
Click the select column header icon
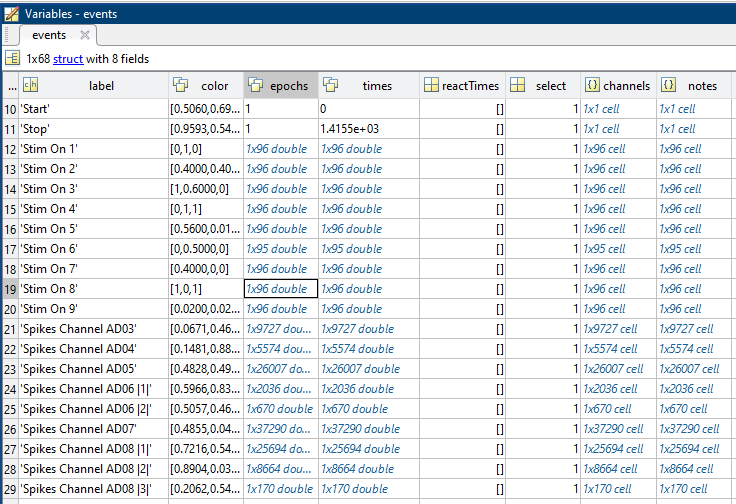click(518, 86)
